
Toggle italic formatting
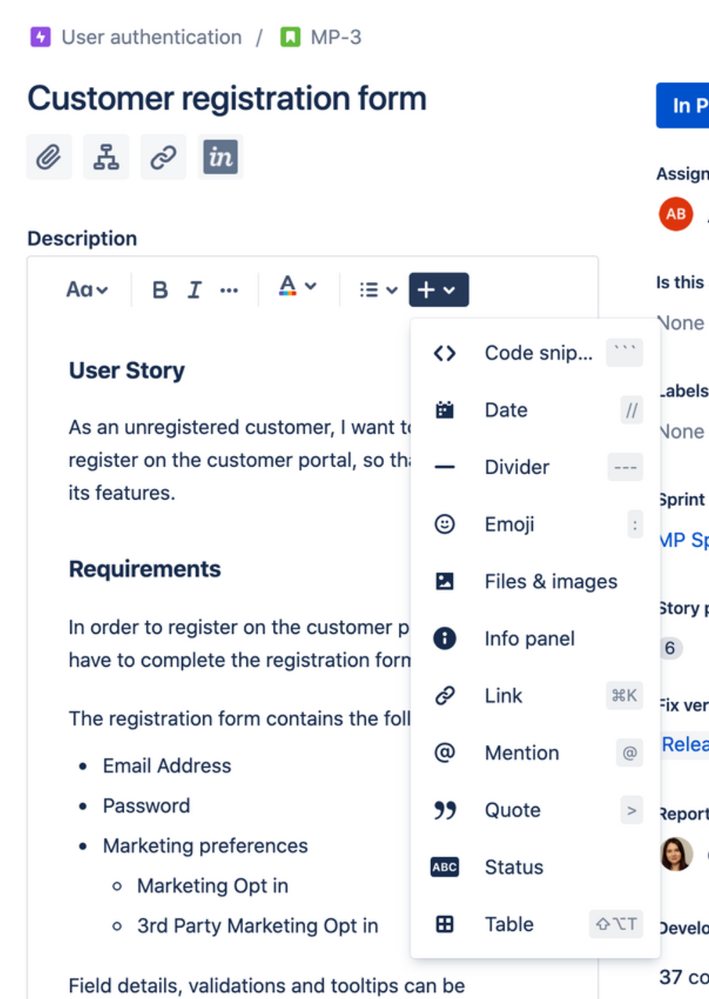coord(194,290)
